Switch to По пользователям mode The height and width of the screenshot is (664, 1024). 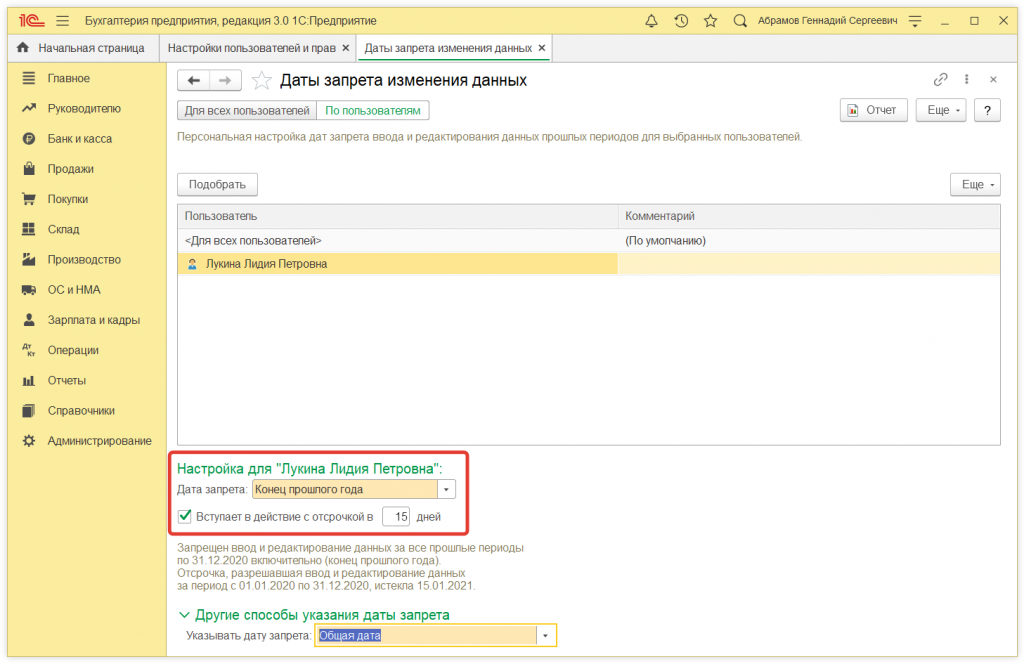pyautogui.click(x=373, y=110)
